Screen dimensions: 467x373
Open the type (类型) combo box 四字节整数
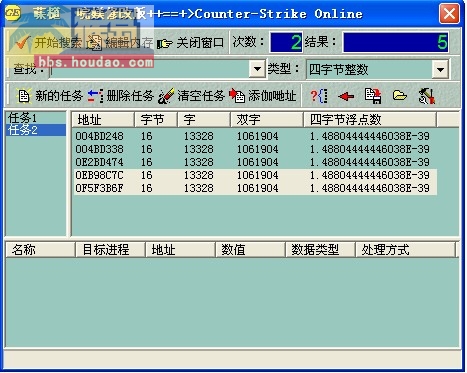(377, 70)
